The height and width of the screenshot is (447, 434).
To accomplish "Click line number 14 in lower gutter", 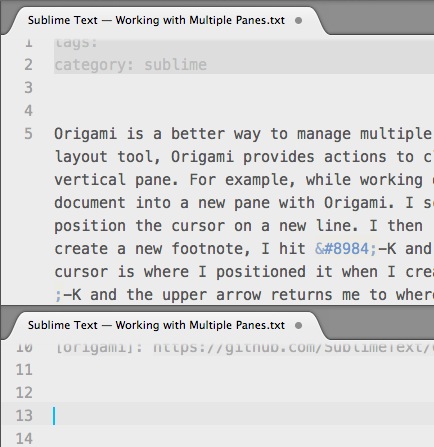I will coord(24,439).
